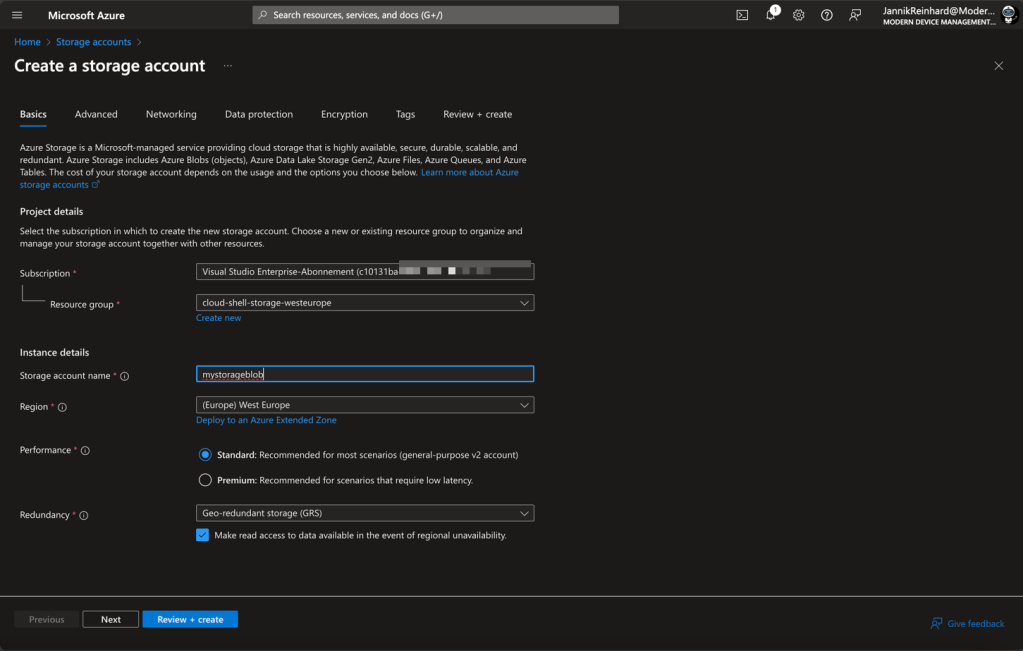This screenshot has height=651, width=1023.
Task: Launch Cloud Shell from the top bar
Action: point(742,15)
